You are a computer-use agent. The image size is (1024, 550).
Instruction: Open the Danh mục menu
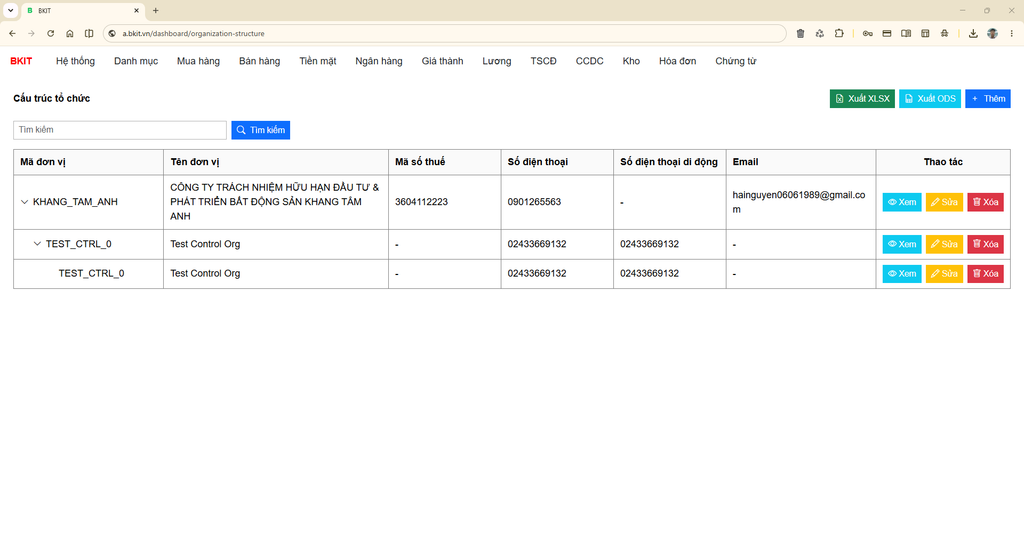point(136,61)
